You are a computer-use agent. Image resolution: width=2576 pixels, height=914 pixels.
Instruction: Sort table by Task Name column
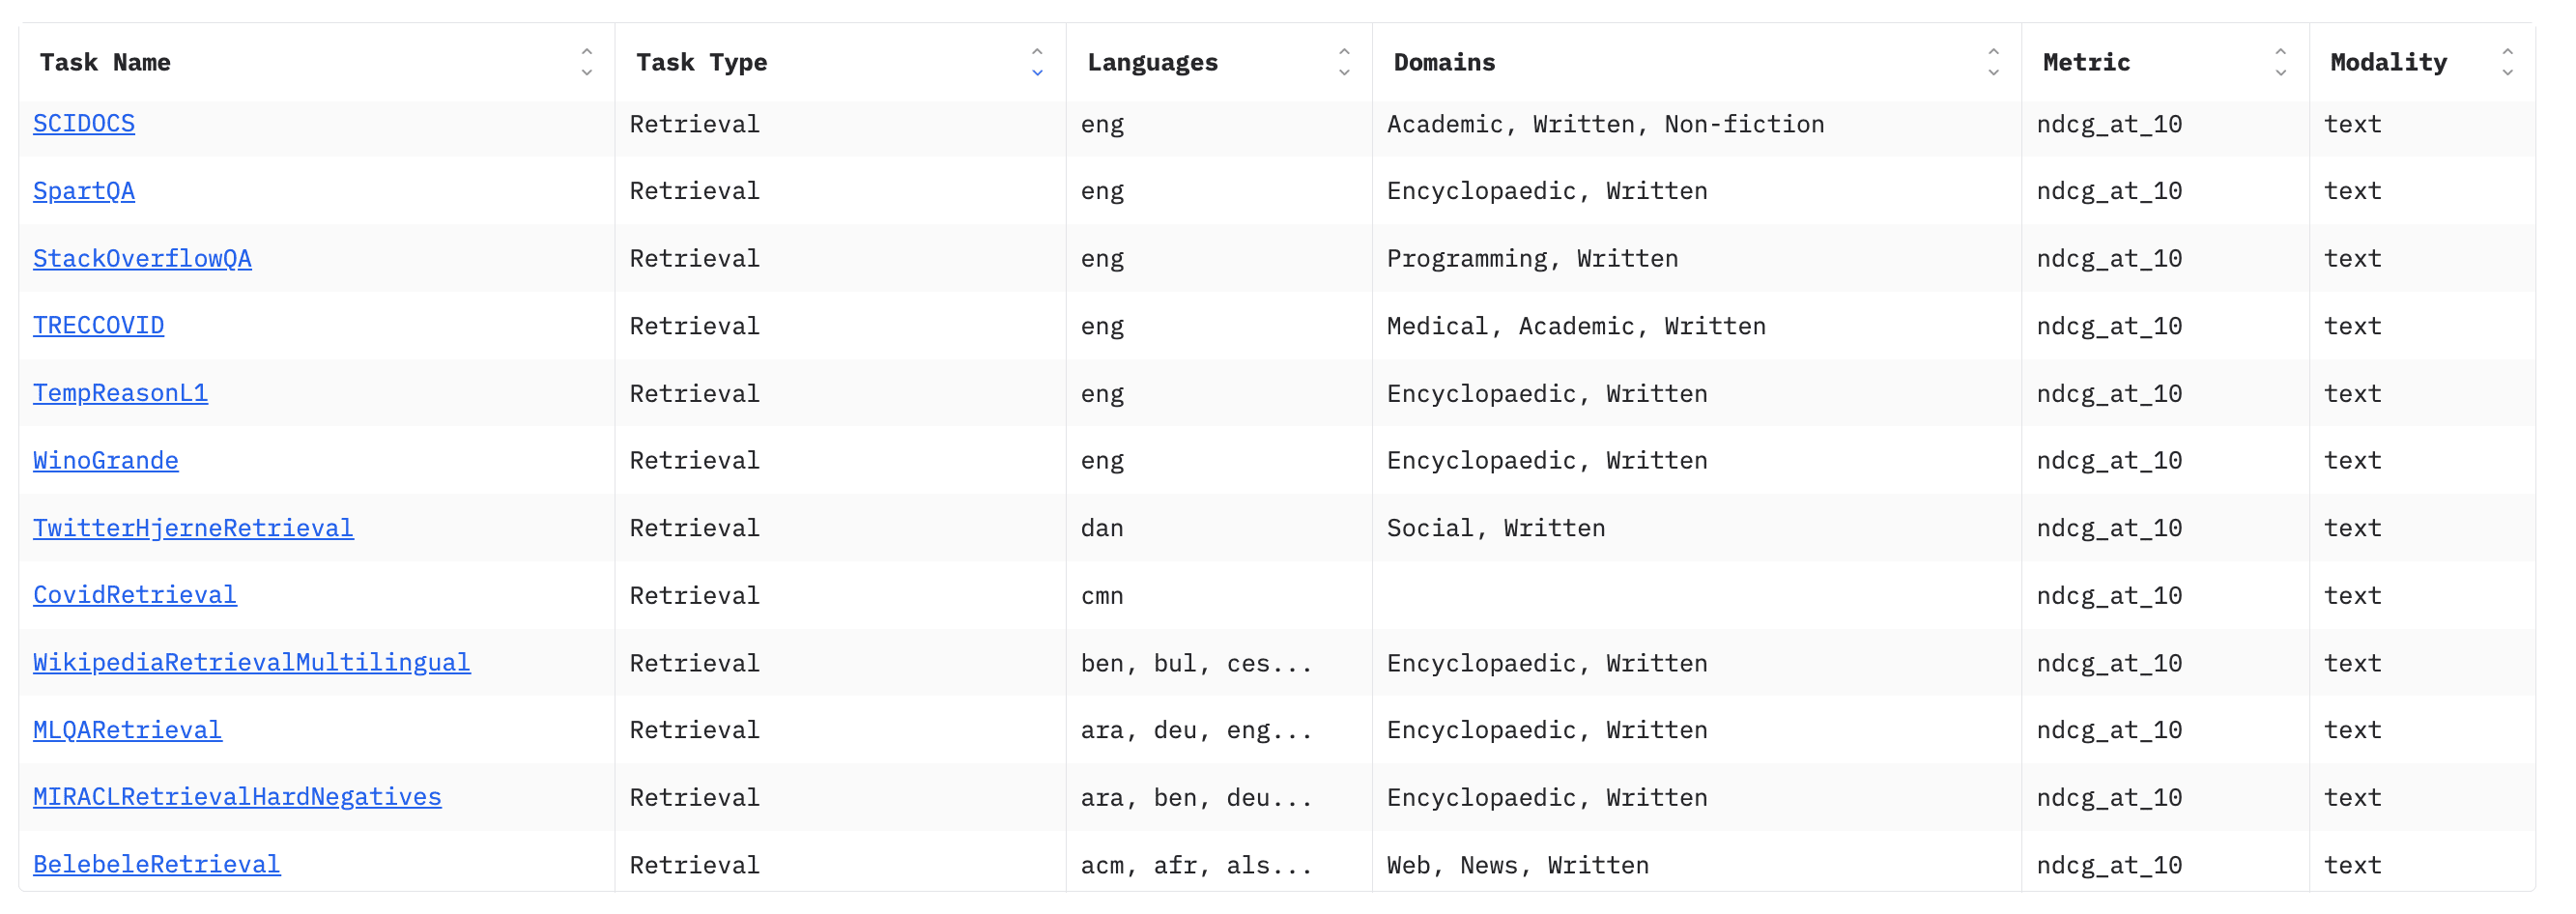(x=587, y=62)
